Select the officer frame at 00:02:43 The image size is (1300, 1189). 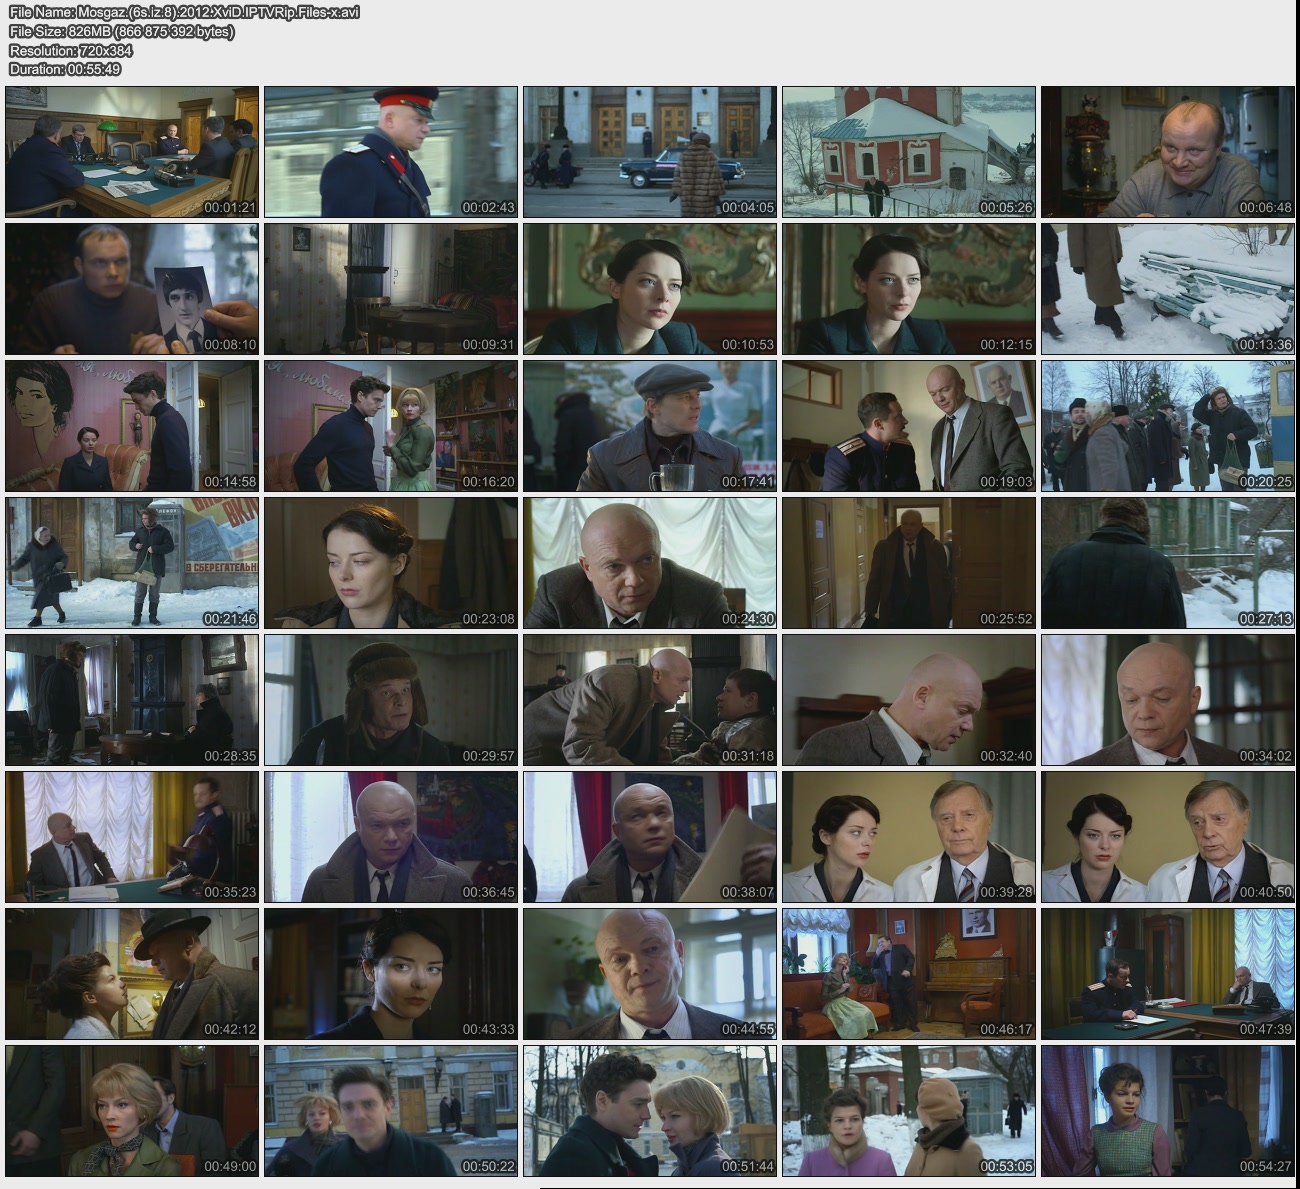pyautogui.click(x=391, y=152)
